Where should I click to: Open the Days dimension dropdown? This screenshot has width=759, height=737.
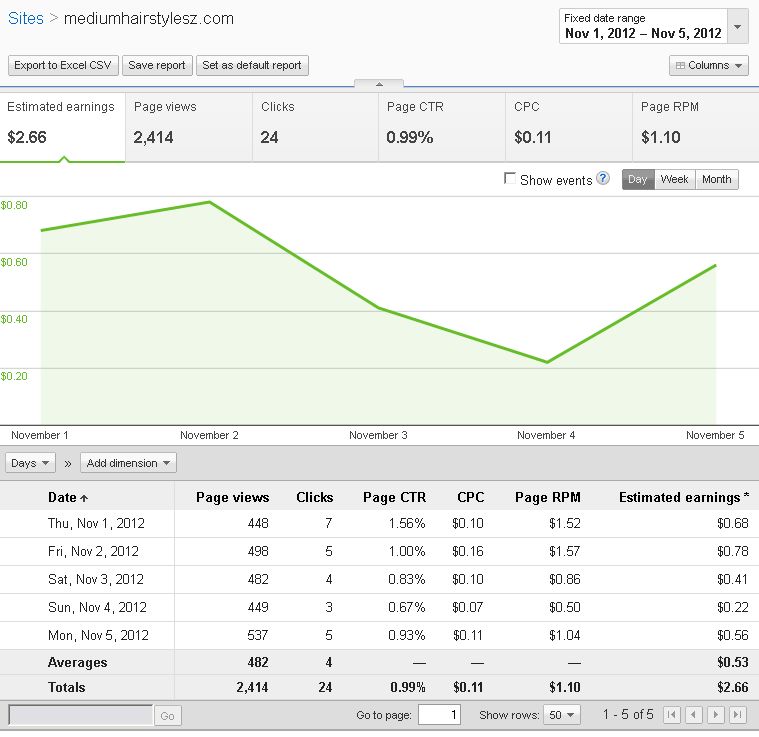click(x=31, y=463)
